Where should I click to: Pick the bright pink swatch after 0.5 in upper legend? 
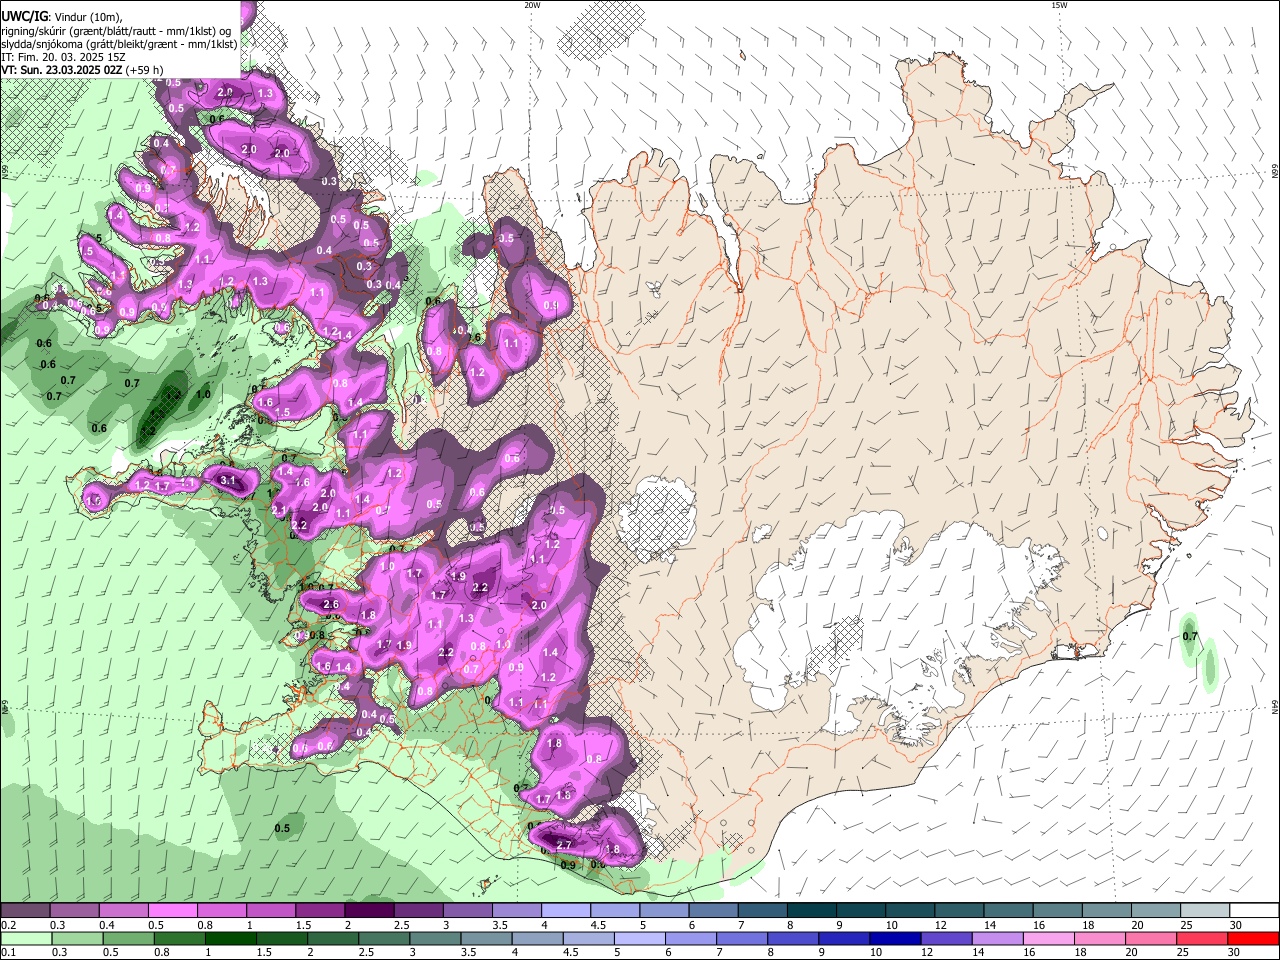(172, 911)
